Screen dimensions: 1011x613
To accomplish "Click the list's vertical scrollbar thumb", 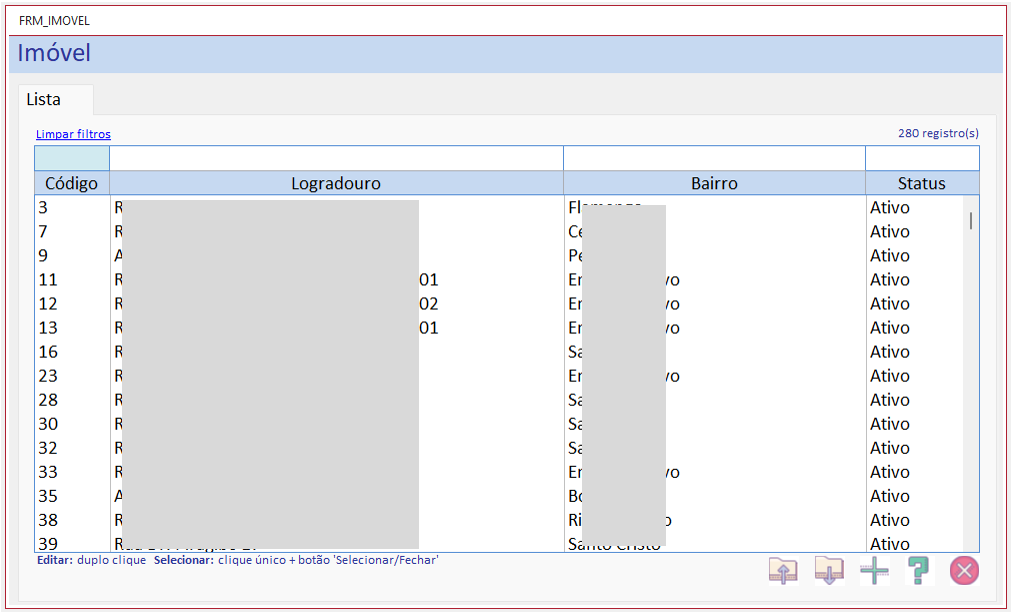I will [970, 221].
